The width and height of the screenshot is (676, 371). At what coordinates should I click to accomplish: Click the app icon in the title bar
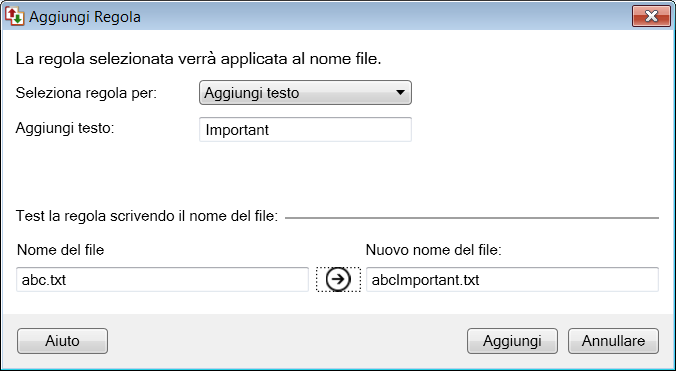(x=15, y=17)
